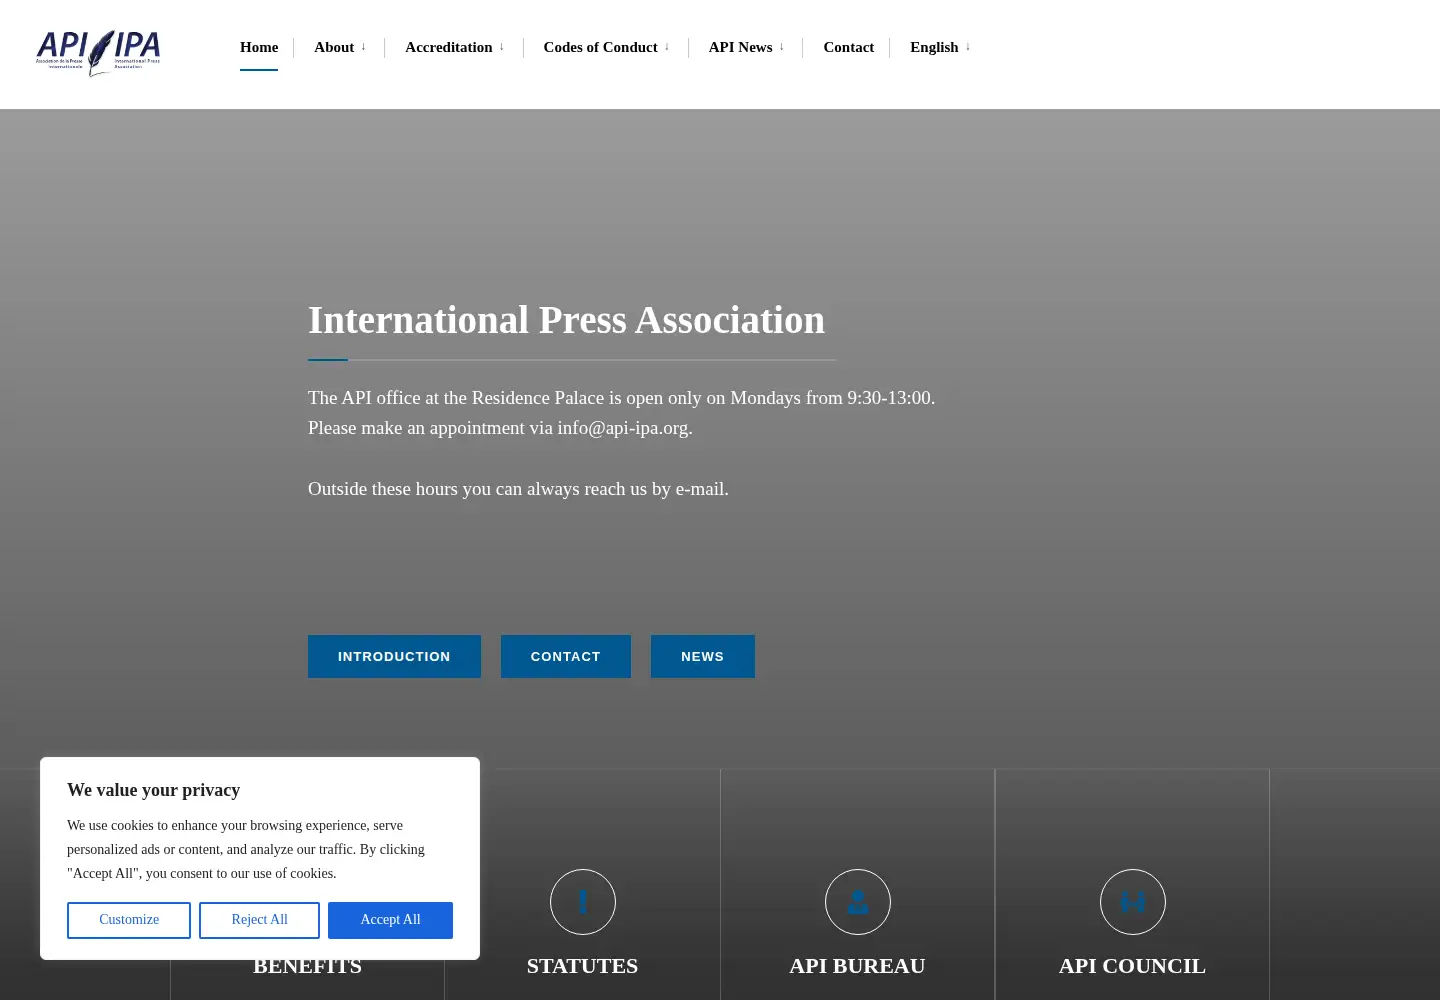The image size is (1440, 1000).
Task: Customize cookie preferences
Action: tap(129, 920)
